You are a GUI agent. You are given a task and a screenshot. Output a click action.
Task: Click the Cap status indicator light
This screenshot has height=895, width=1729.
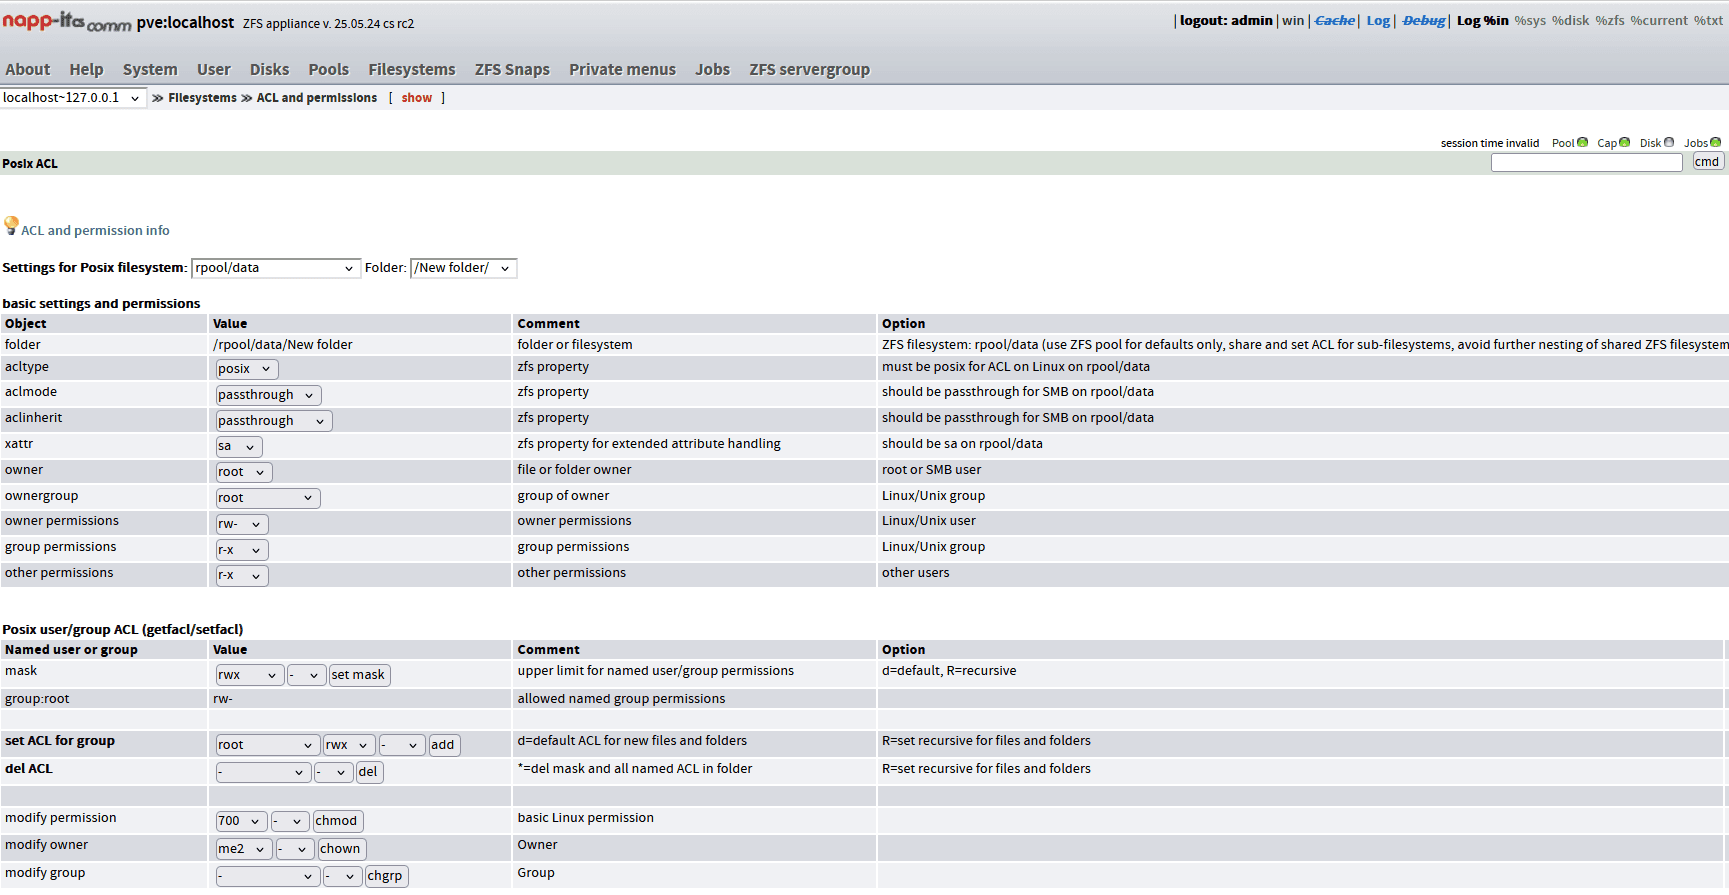click(1624, 142)
